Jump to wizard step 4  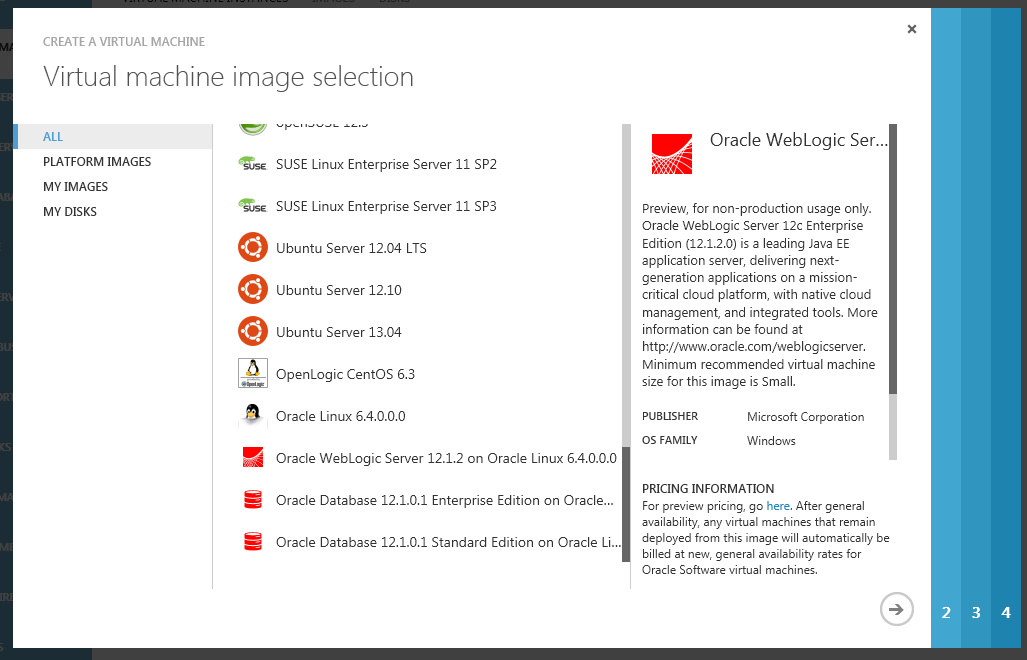click(x=1006, y=613)
